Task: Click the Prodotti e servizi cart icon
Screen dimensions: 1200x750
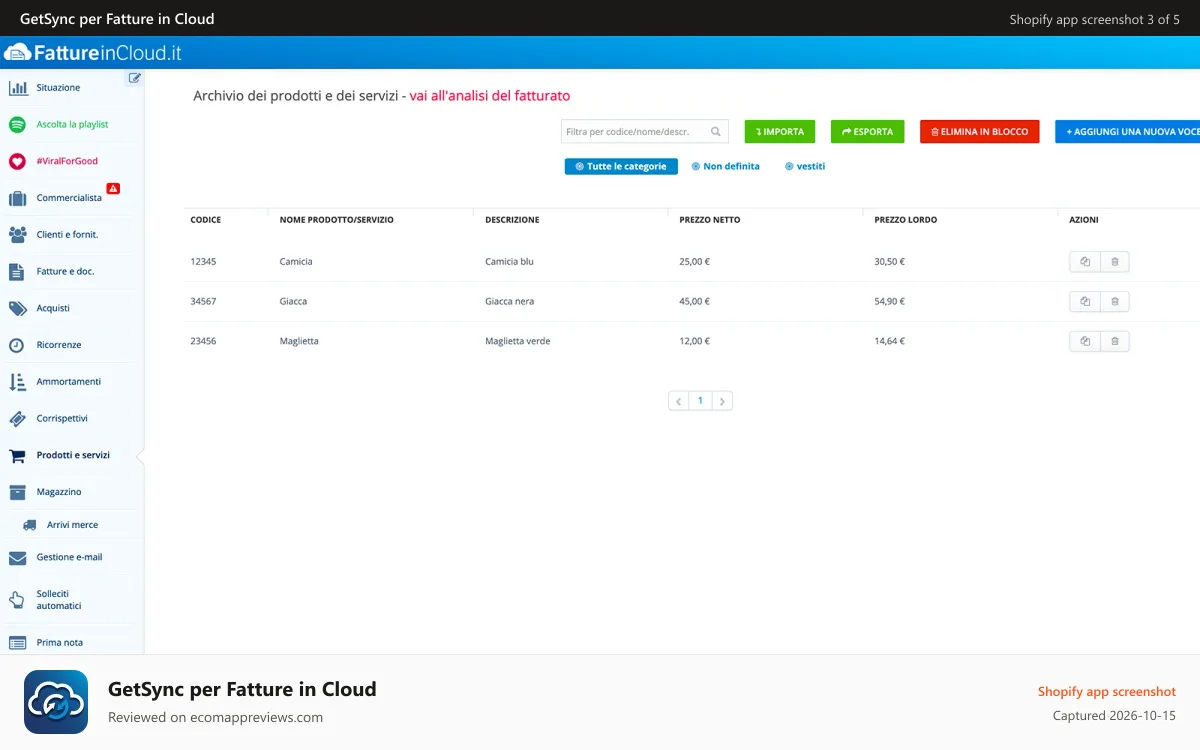Action: (x=18, y=455)
